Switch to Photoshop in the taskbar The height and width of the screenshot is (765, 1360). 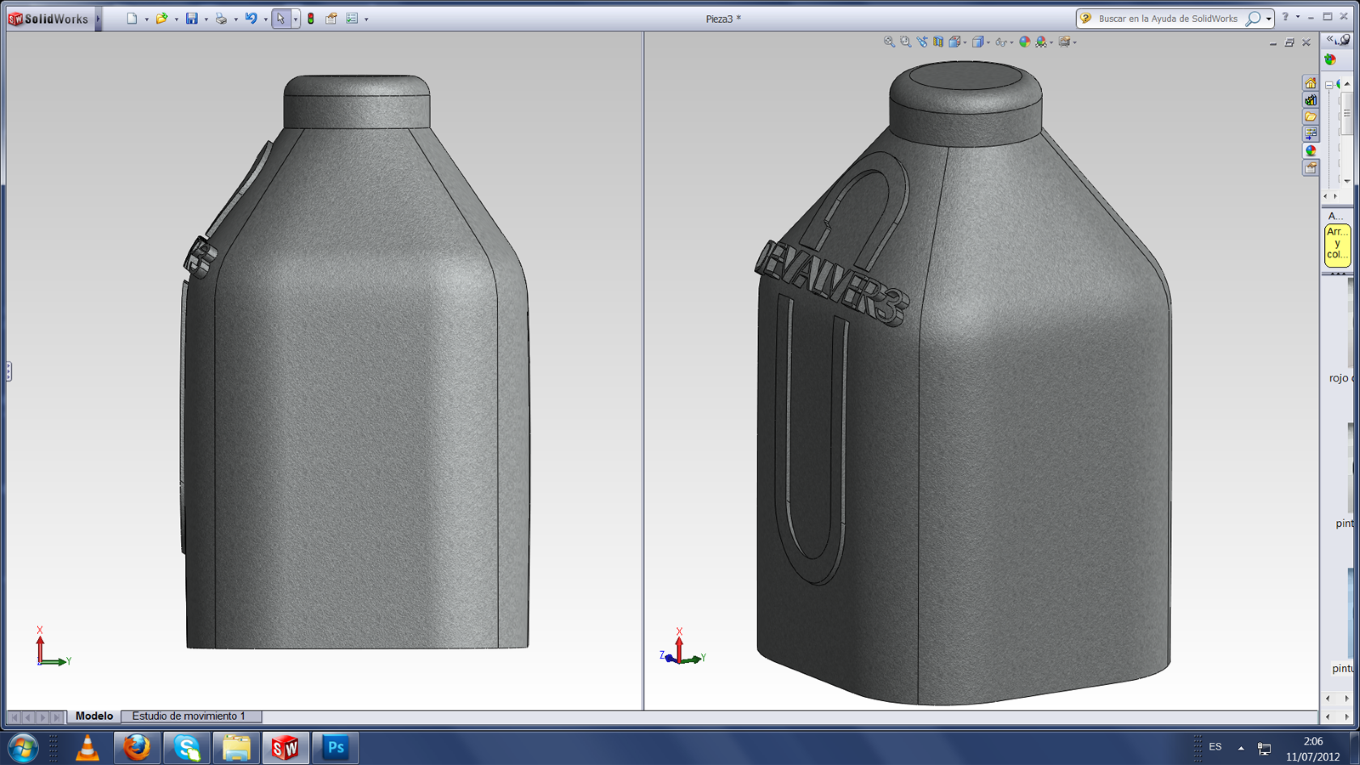(x=335, y=748)
